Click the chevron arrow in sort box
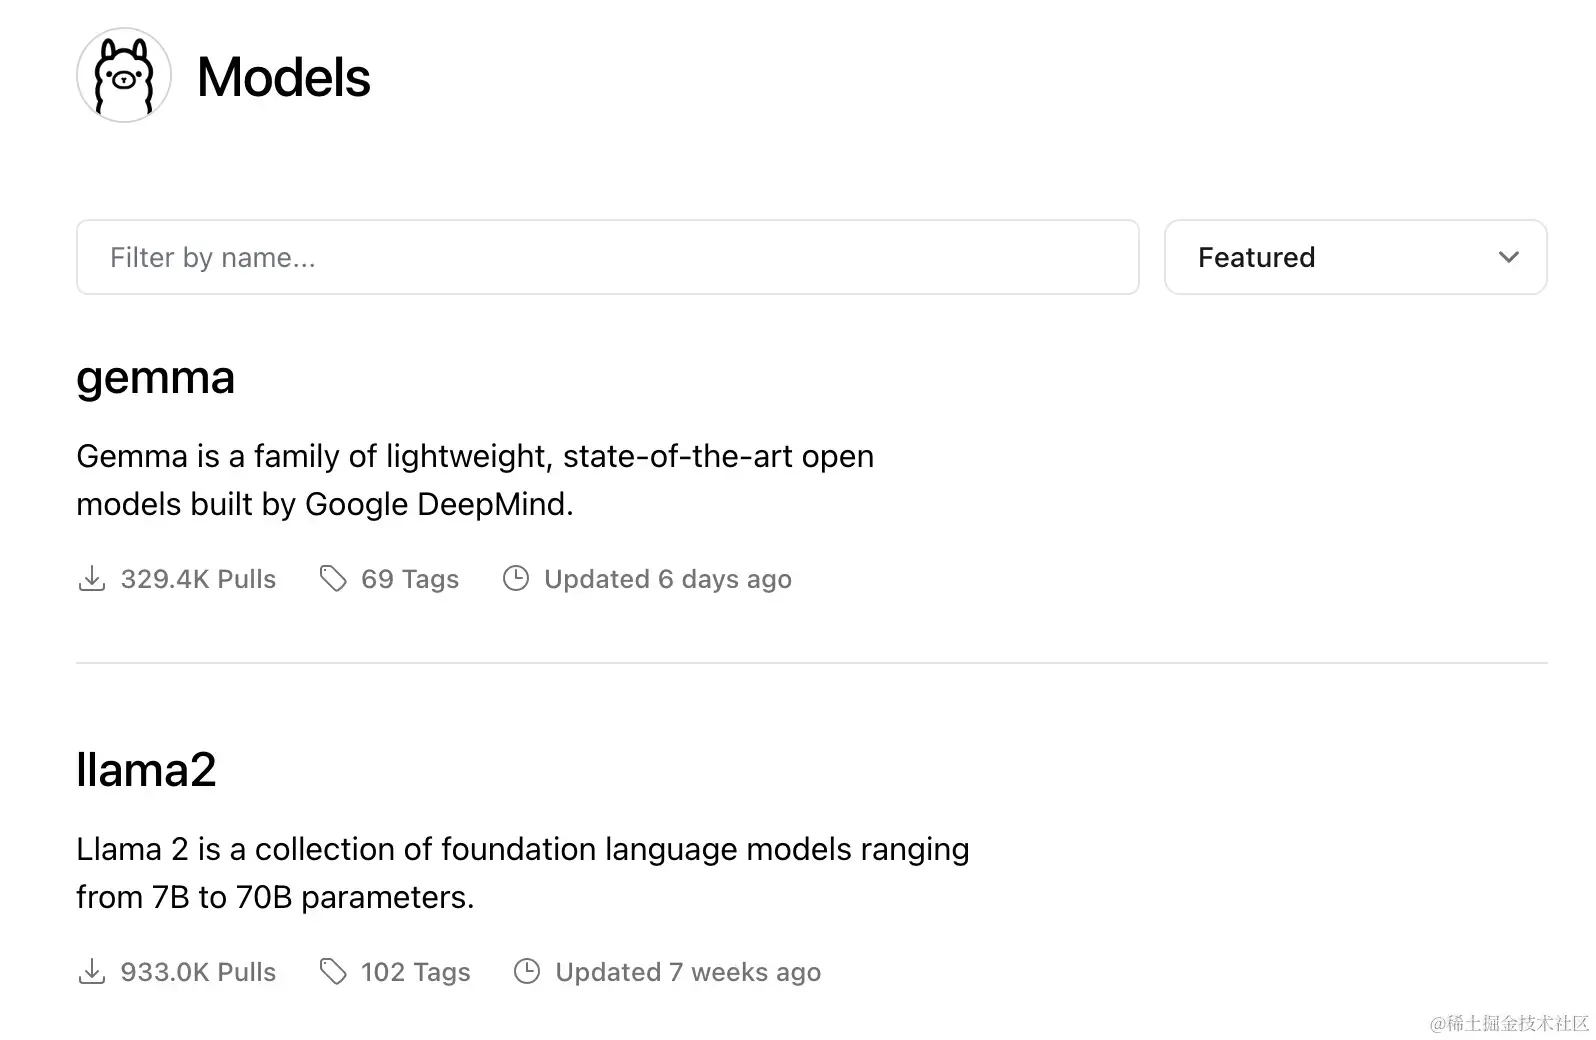 click(x=1508, y=258)
